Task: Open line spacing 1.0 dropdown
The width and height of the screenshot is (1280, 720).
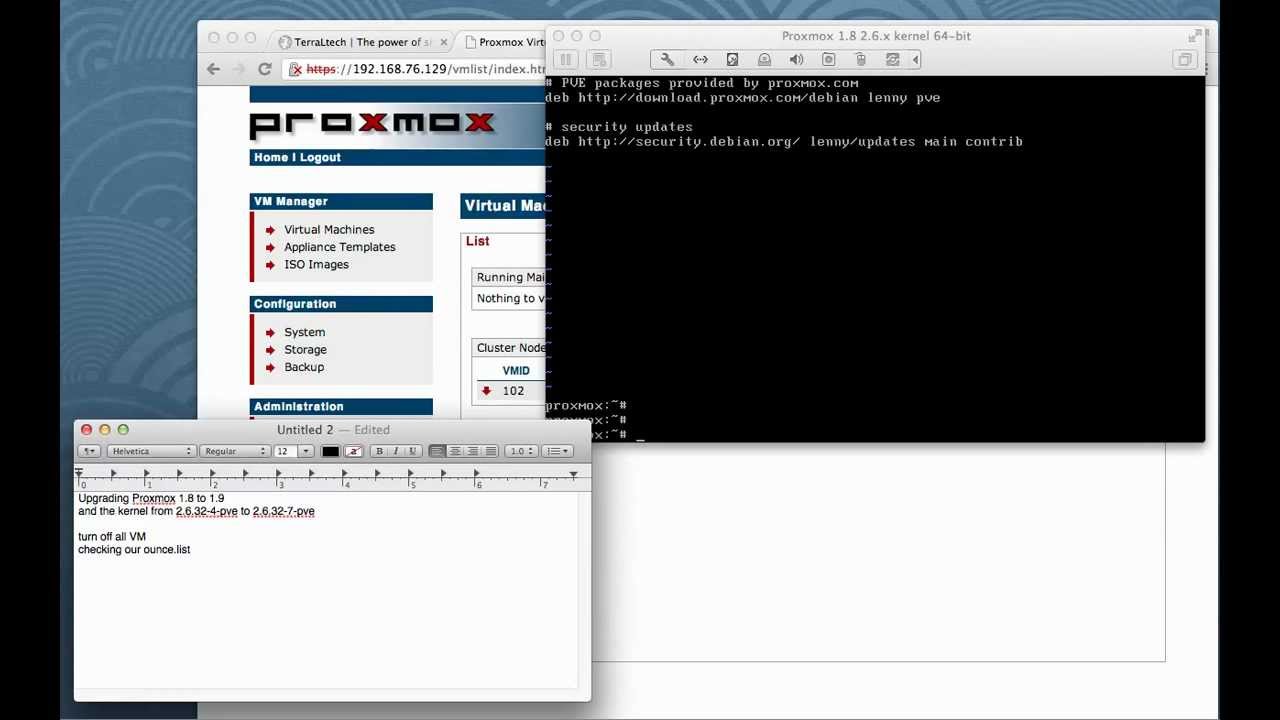Action: pos(520,451)
